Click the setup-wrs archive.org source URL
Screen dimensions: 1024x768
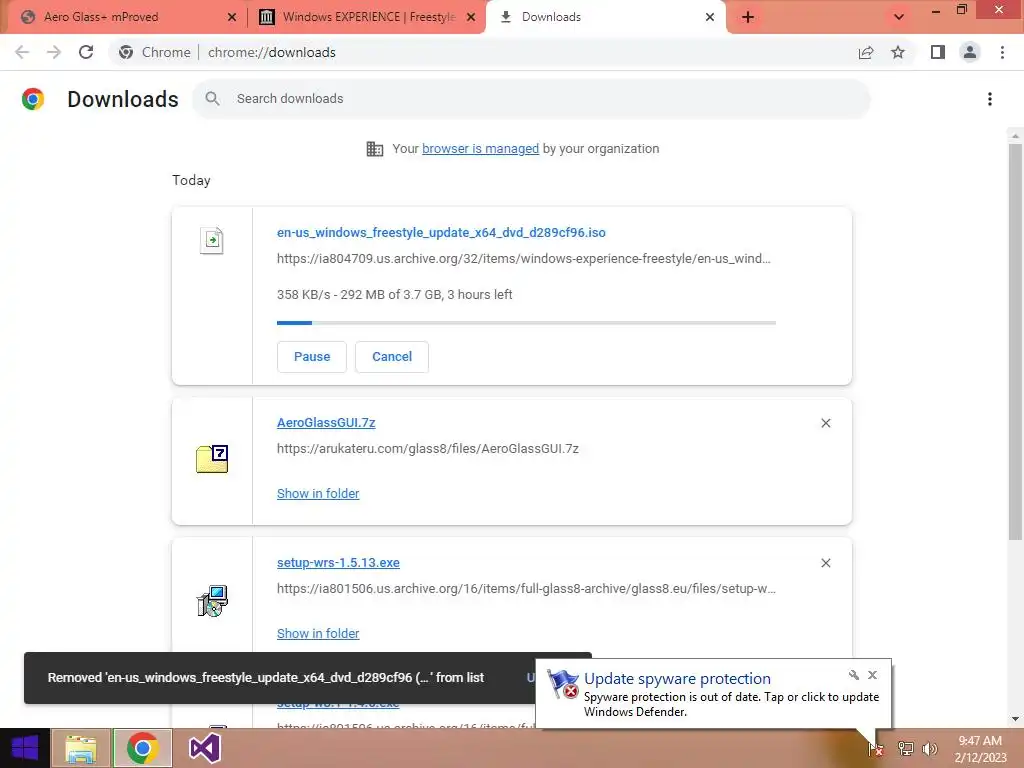click(526, 588)
